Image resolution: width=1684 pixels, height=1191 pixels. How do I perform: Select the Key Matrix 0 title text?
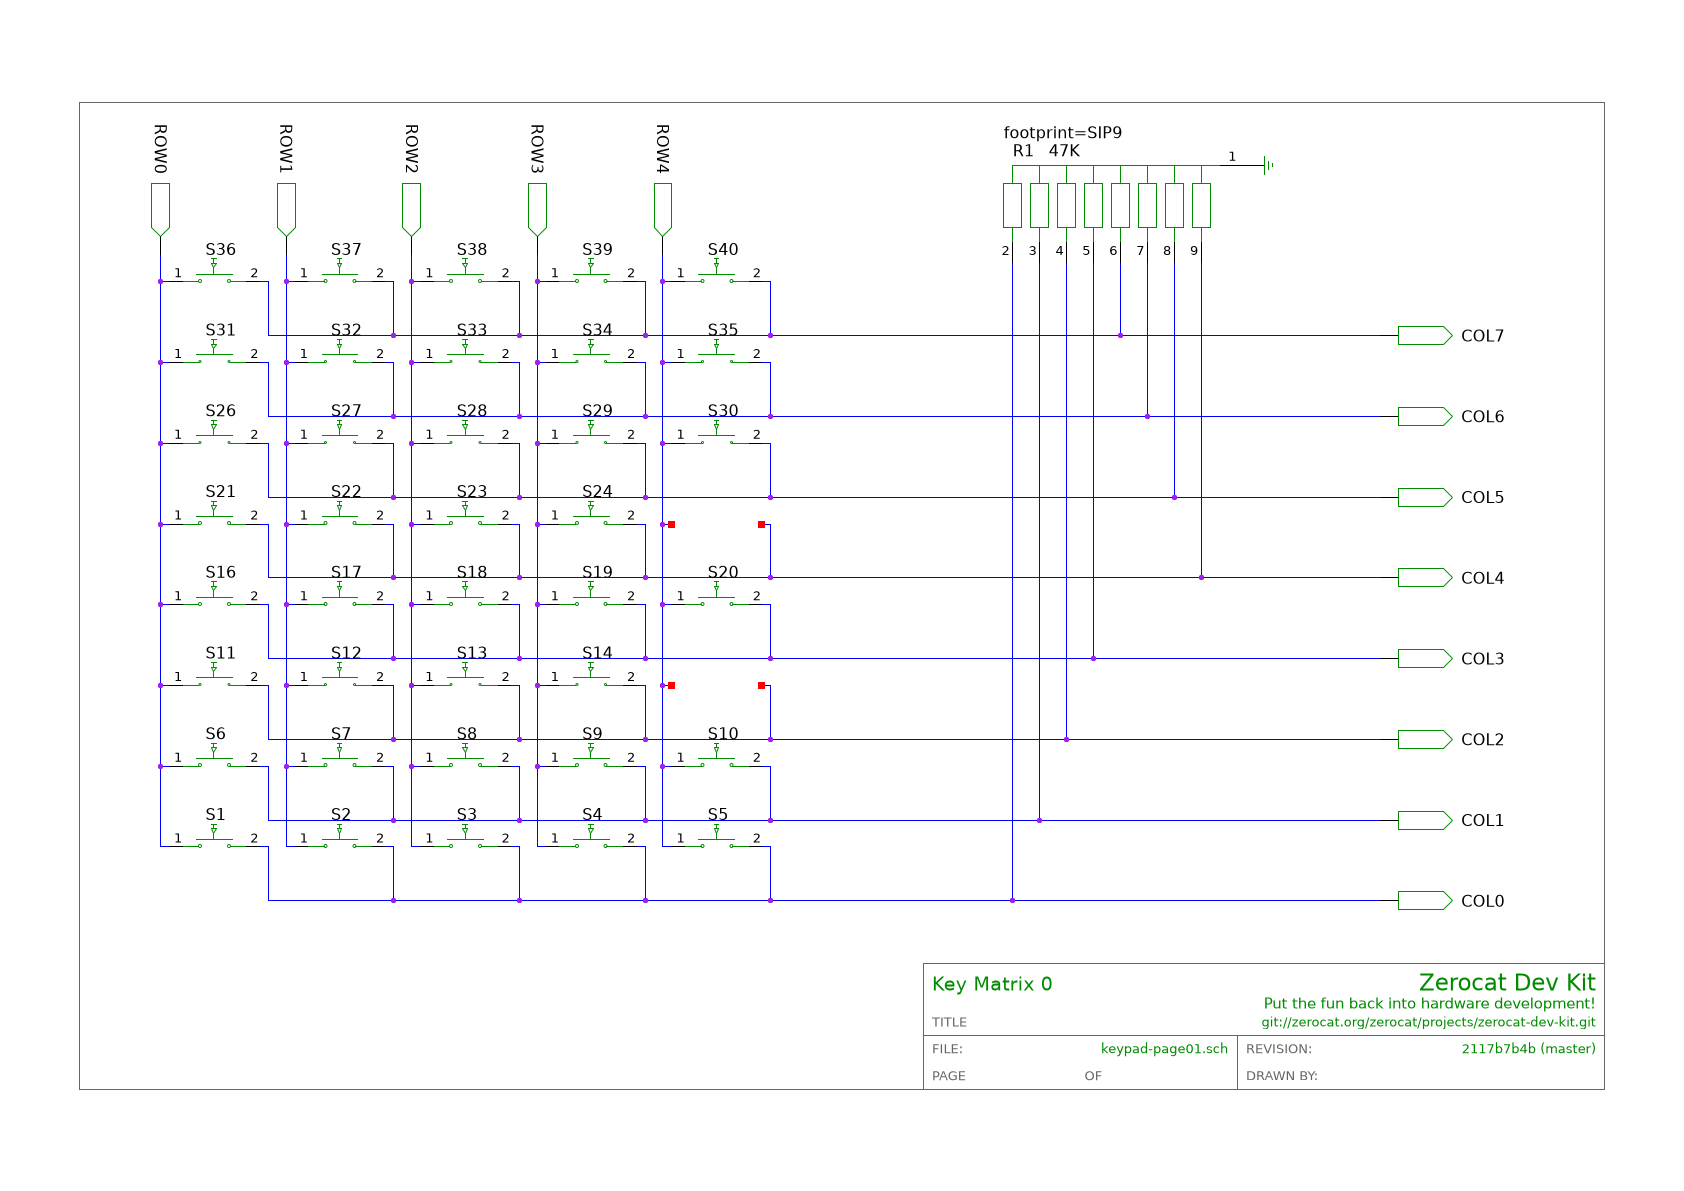pyautogui.click(x=992, y=984)
